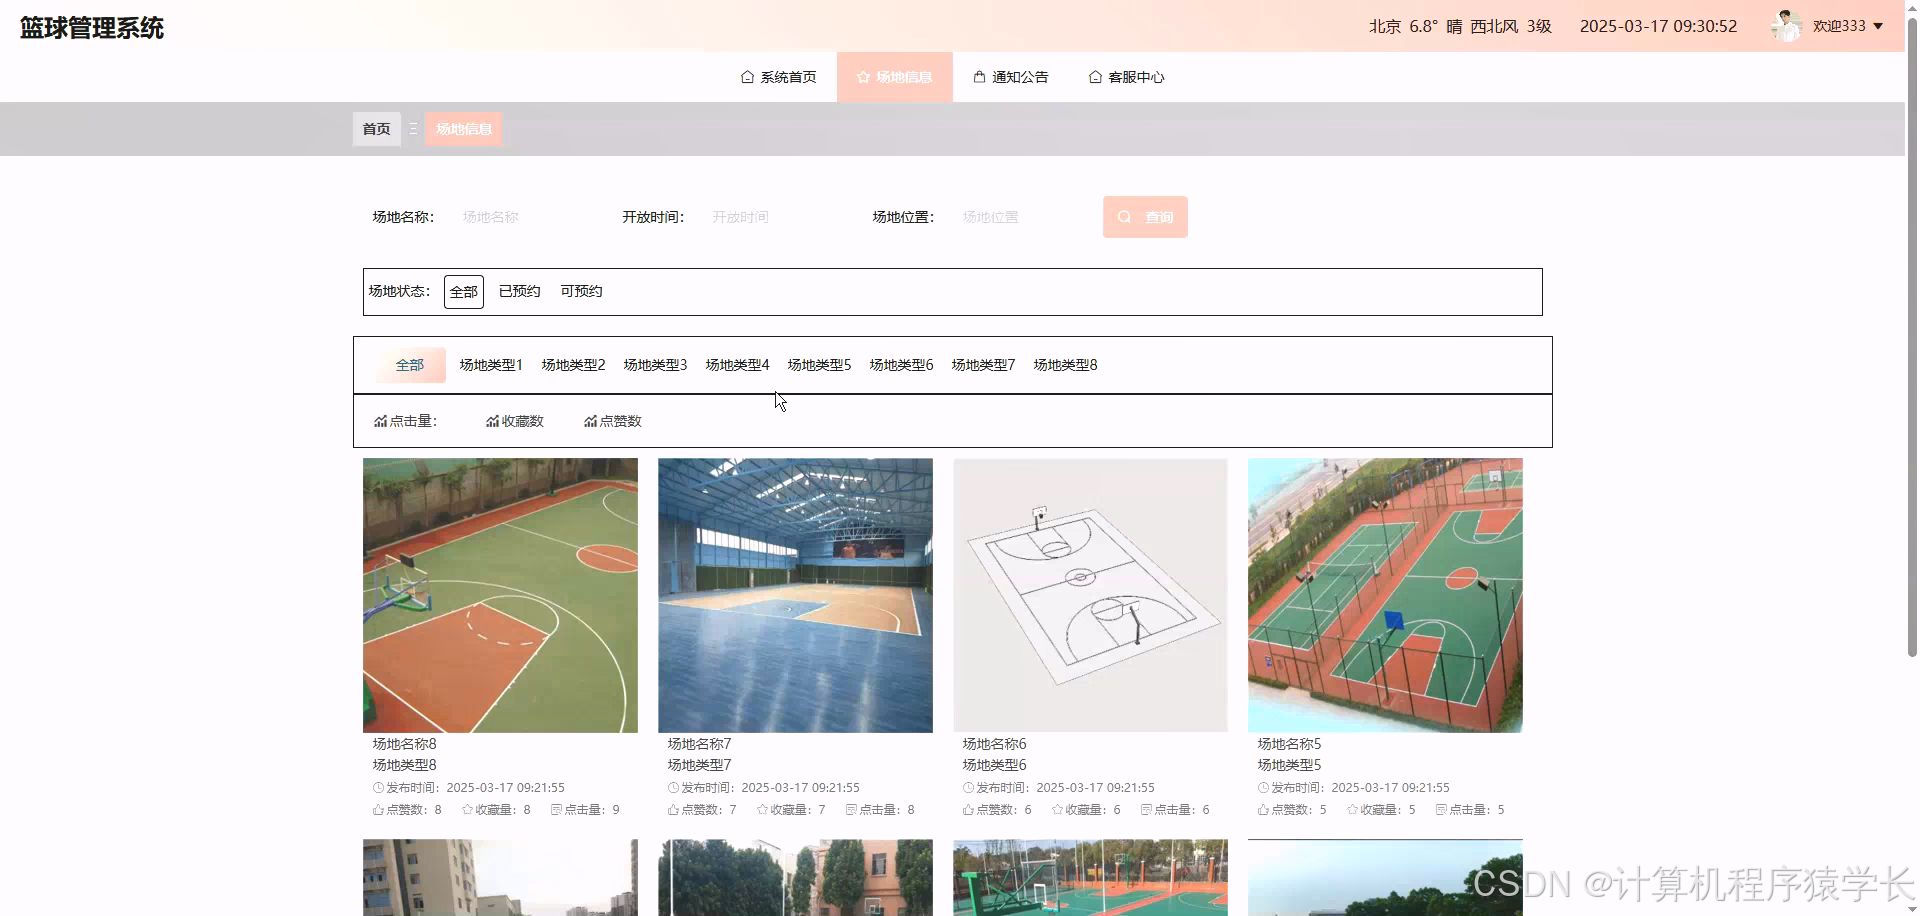Switch to the 场地类型8 tab

click(x=1064, y=364)
